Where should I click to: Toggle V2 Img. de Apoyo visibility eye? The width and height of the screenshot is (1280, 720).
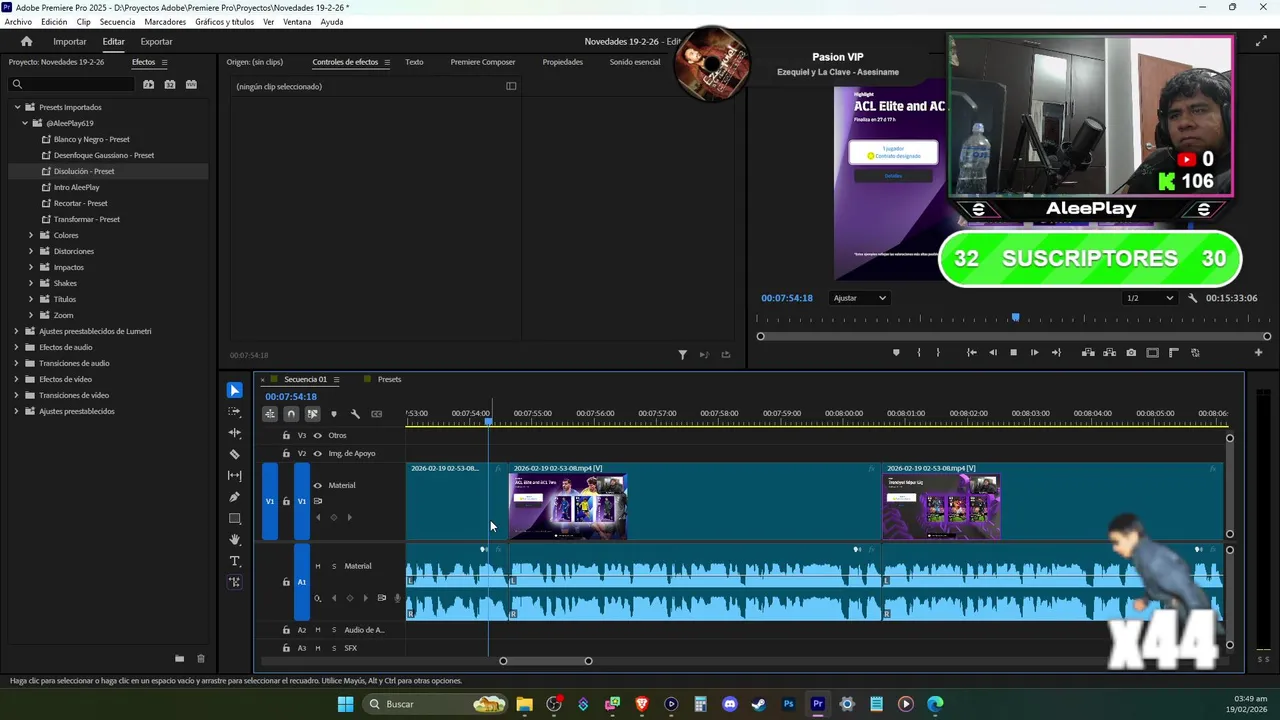point(317,454)
